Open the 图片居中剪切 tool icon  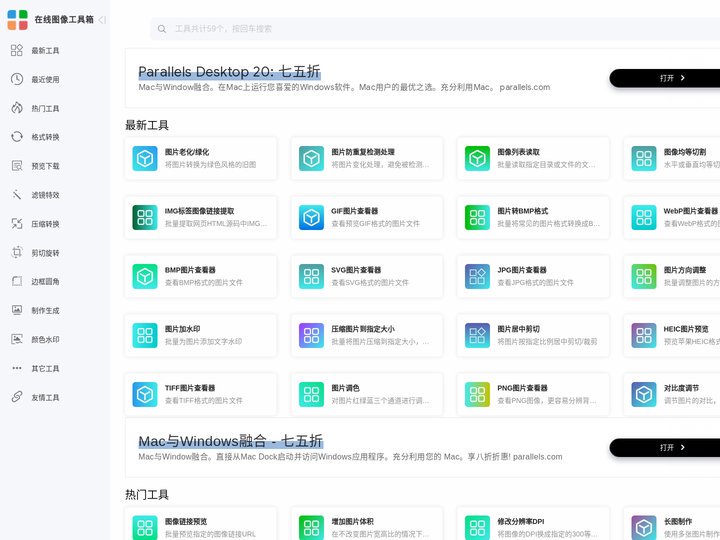(x=478, y=335)
